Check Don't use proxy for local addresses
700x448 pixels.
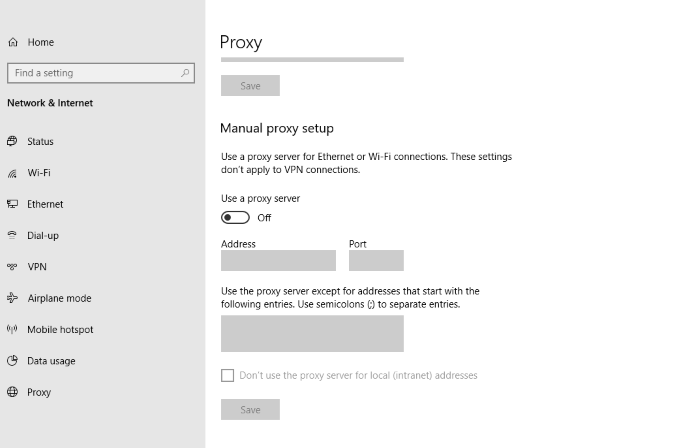227,376
